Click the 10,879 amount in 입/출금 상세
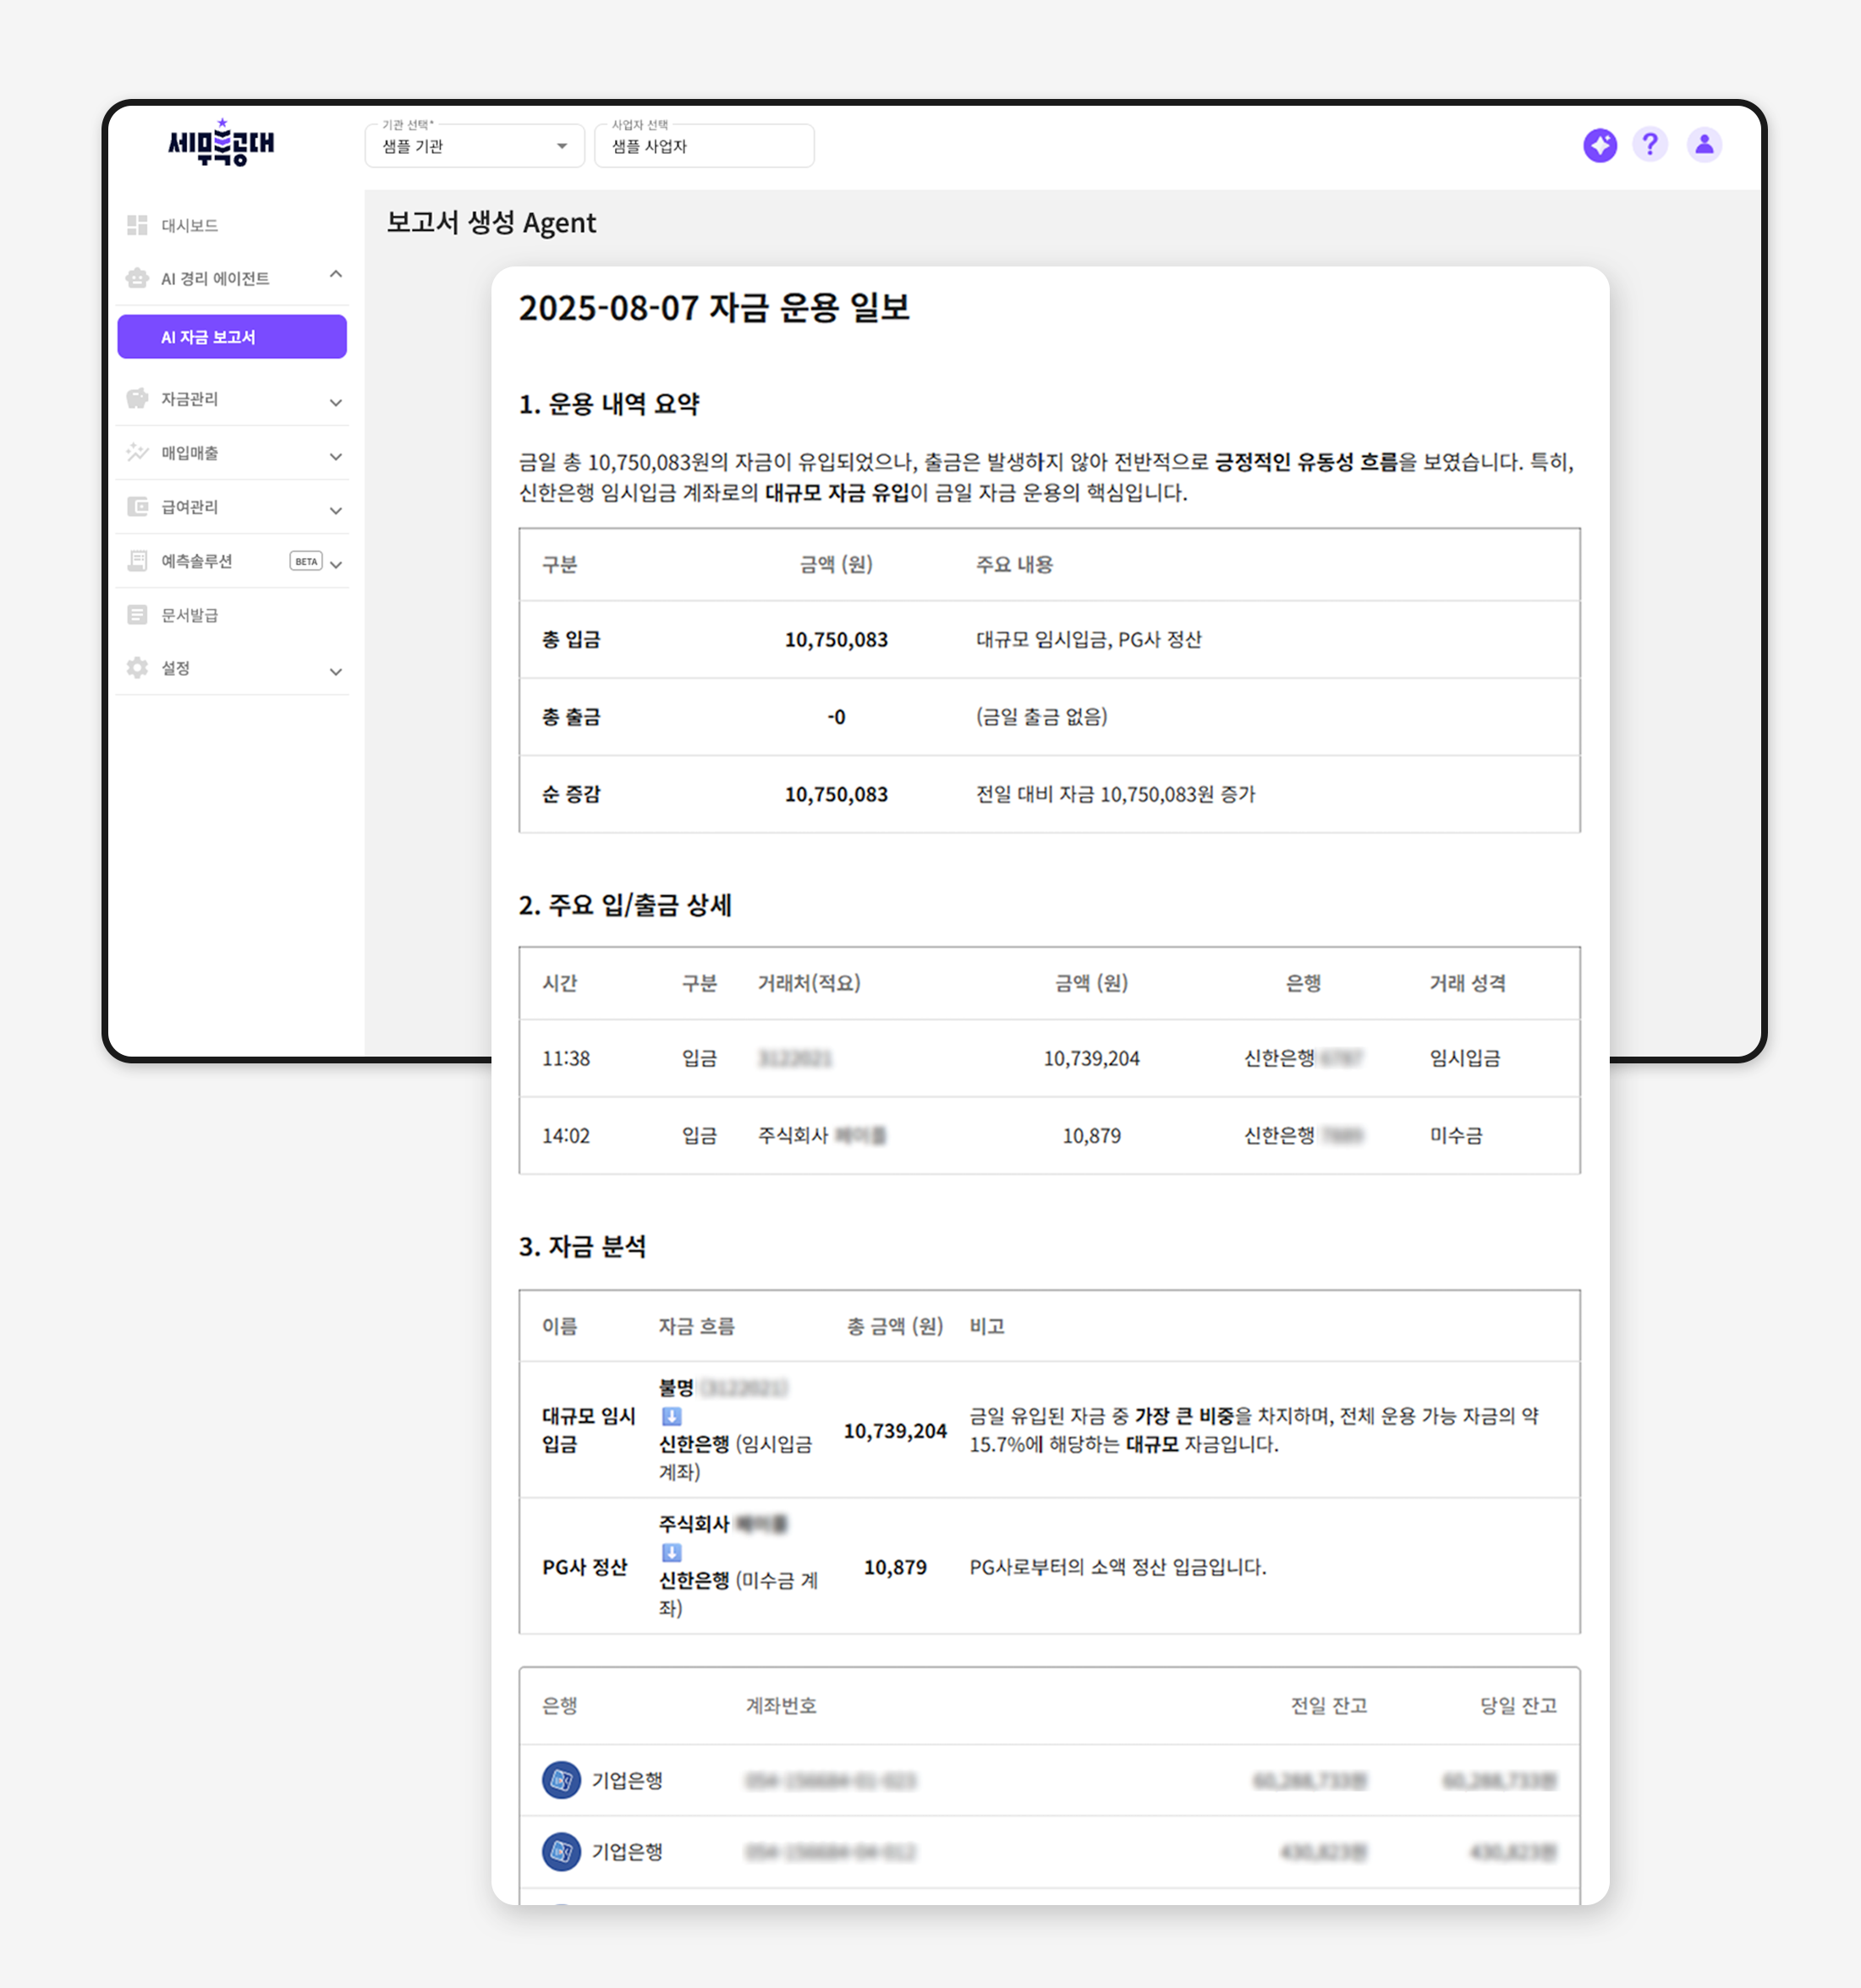The height and width of the screenshot is (1988, 1861). [x=1091, y=1135]
